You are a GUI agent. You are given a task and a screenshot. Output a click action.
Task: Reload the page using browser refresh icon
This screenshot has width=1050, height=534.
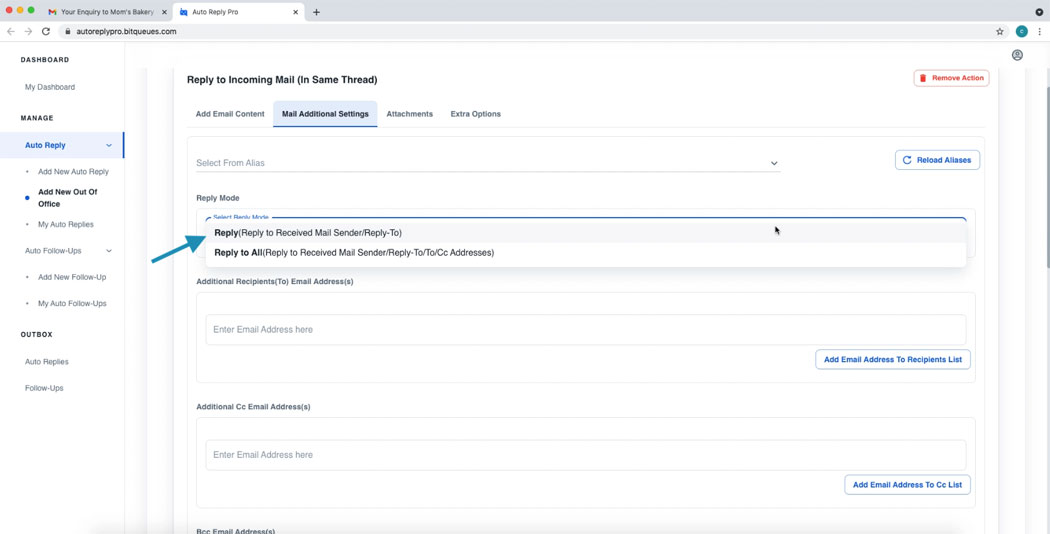[46, 31]
